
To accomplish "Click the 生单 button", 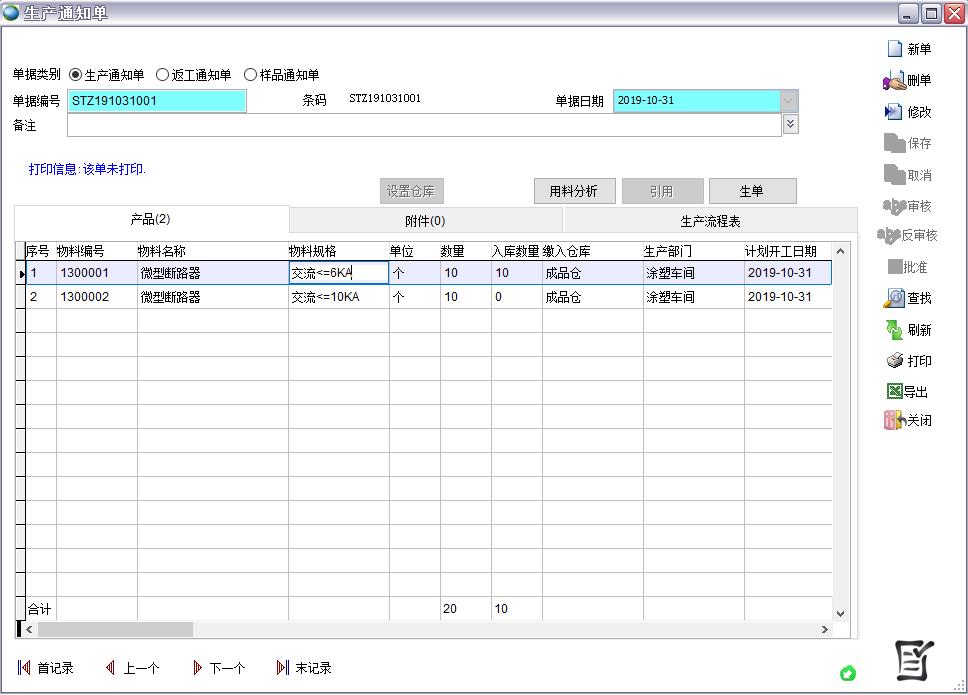I will pos(752,191).
